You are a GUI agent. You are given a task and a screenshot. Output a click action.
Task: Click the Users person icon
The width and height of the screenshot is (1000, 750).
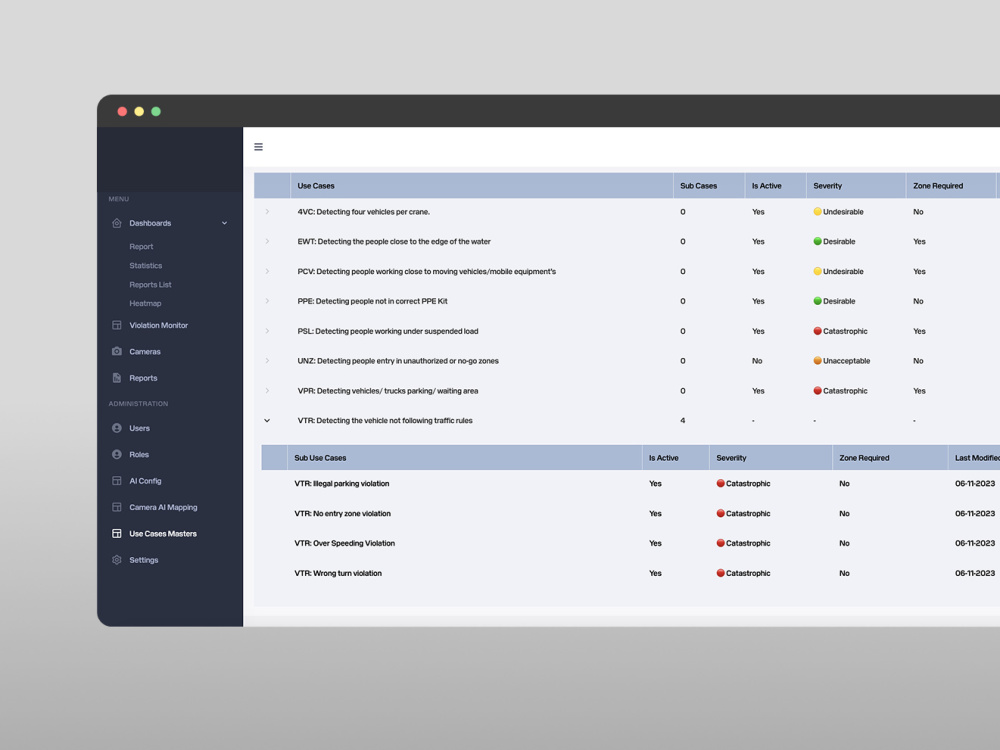click(x=117, y=428)
